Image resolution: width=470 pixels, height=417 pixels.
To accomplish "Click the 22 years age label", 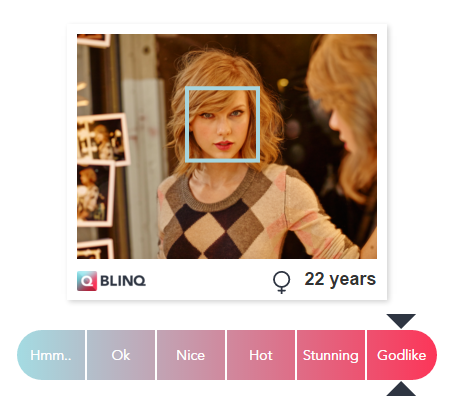I will (x=340, y=279).
